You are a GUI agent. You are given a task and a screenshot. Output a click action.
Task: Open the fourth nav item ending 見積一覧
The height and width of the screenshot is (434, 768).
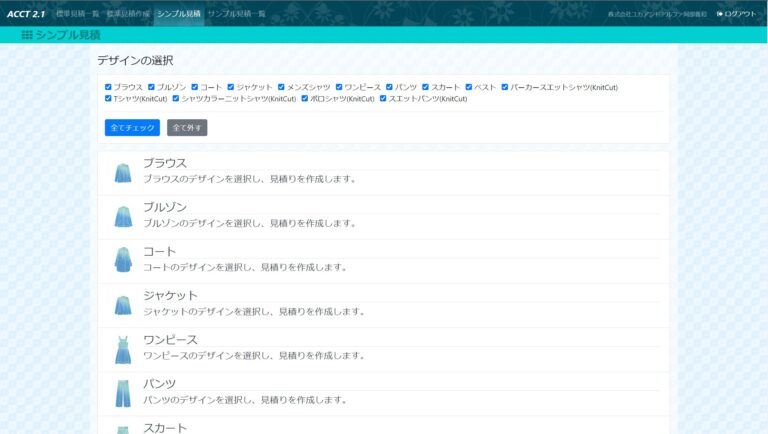tap(237, 14)
